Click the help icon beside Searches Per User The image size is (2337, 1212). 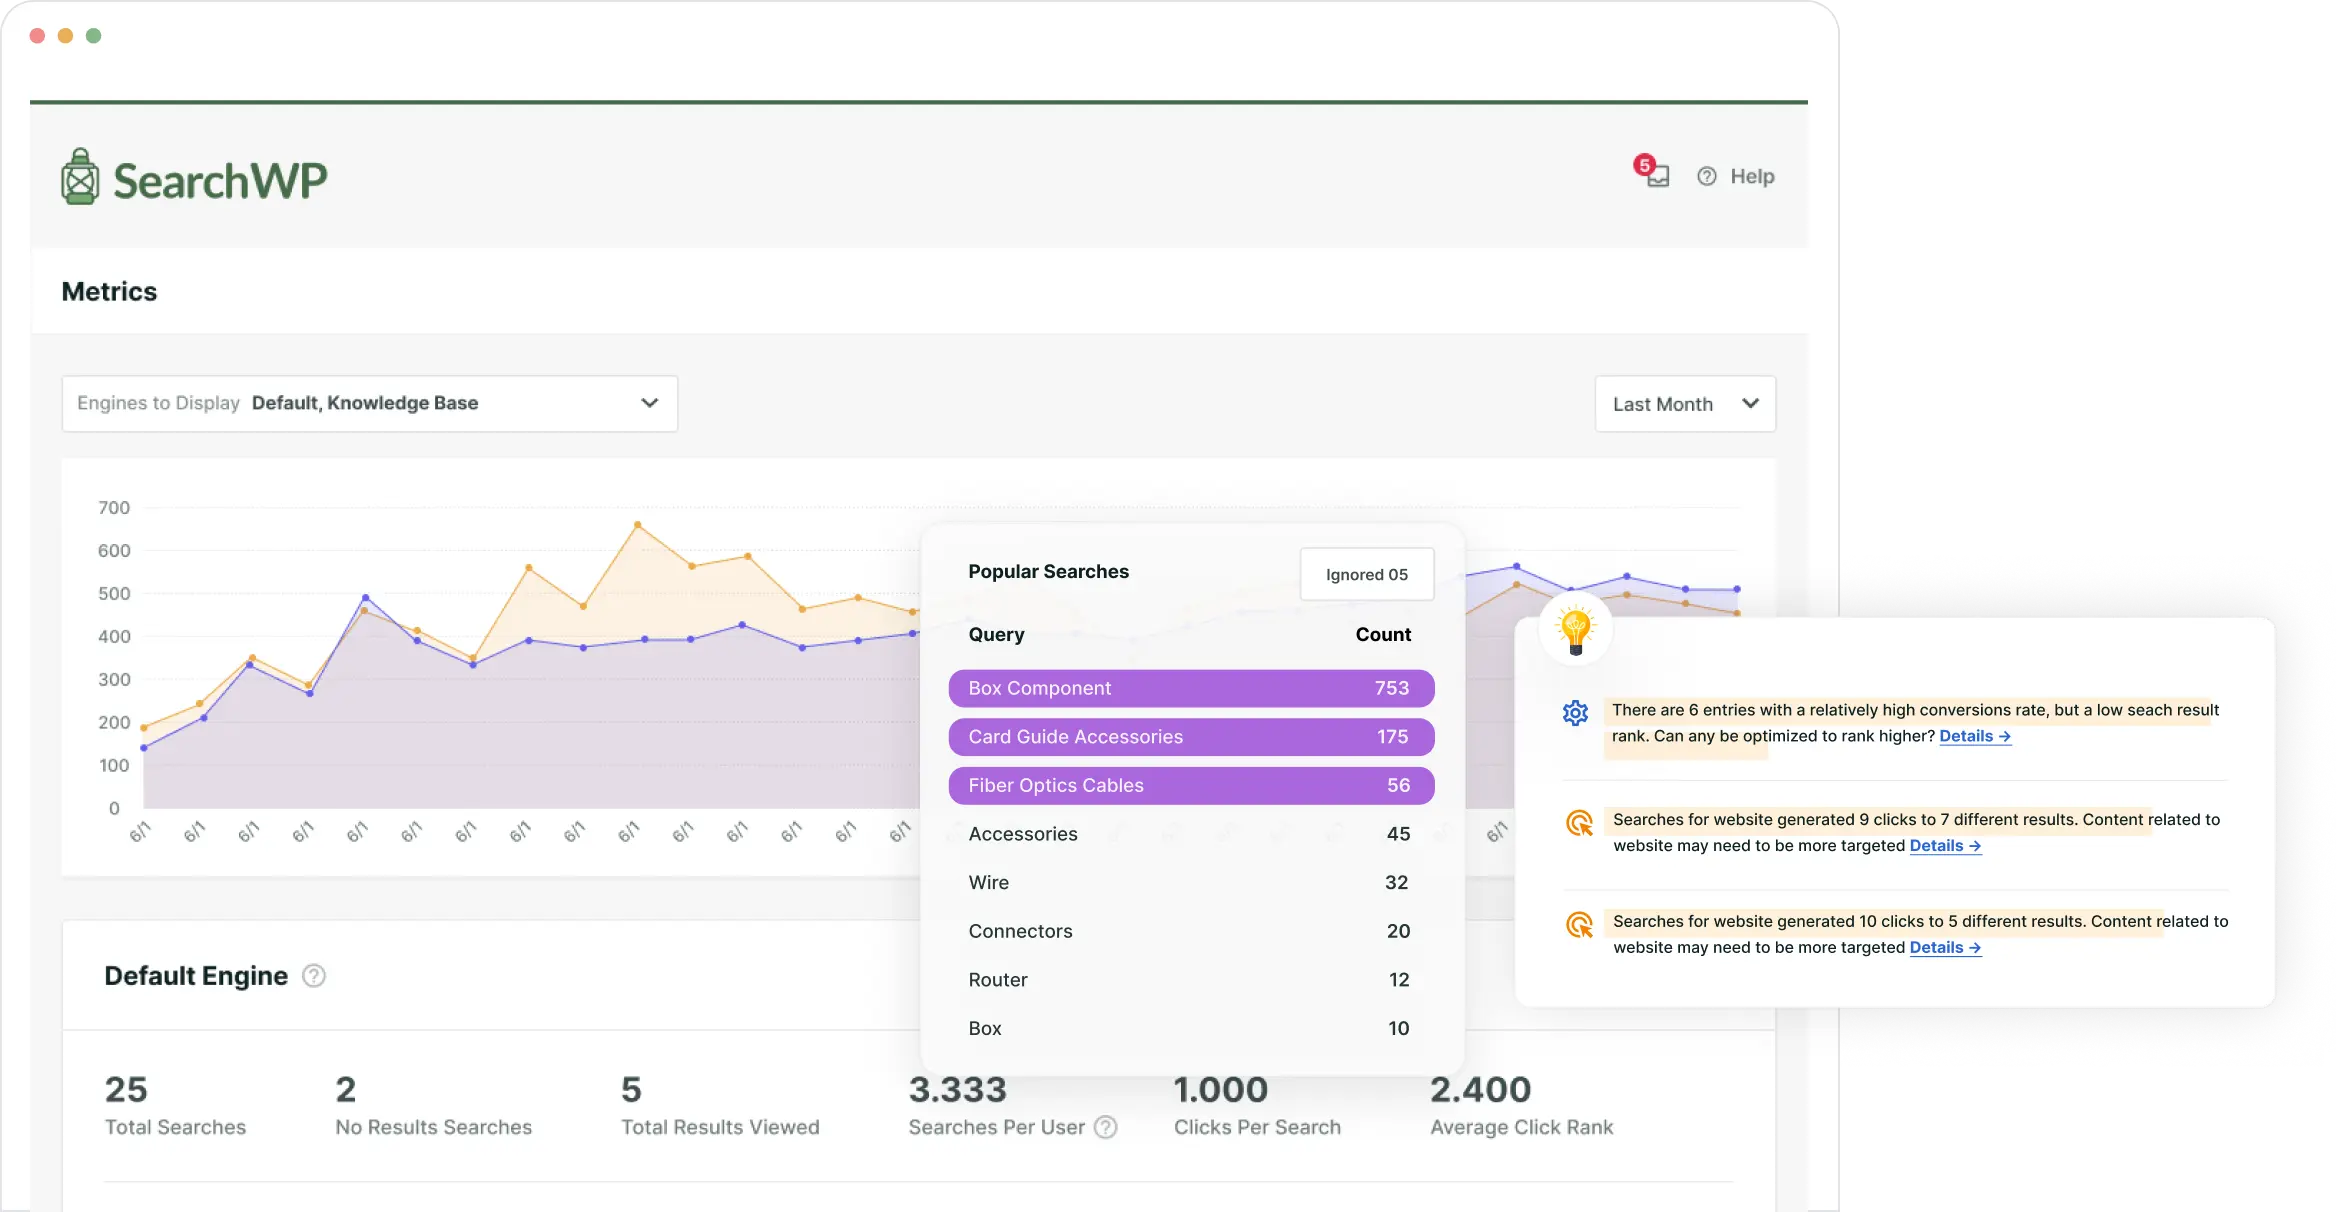[x=1106, y=1128]
